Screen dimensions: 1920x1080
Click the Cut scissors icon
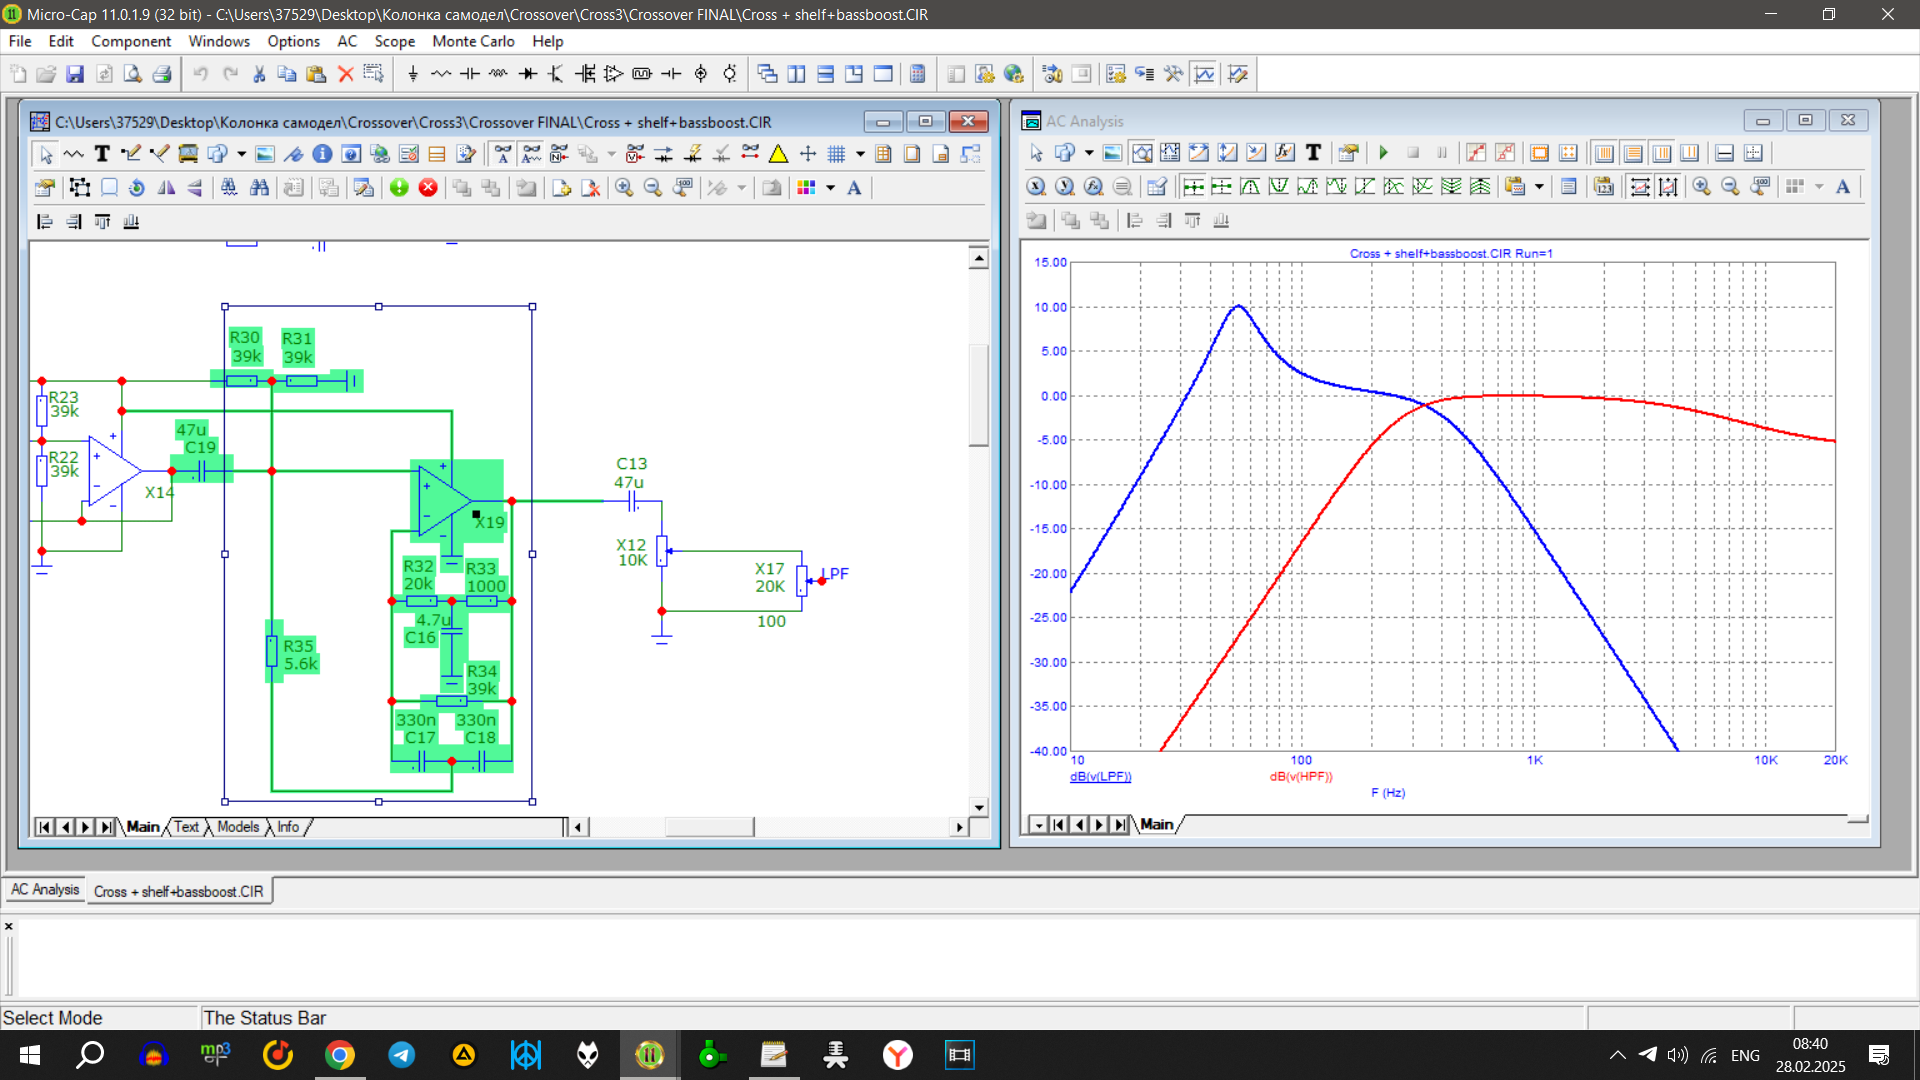259,74
